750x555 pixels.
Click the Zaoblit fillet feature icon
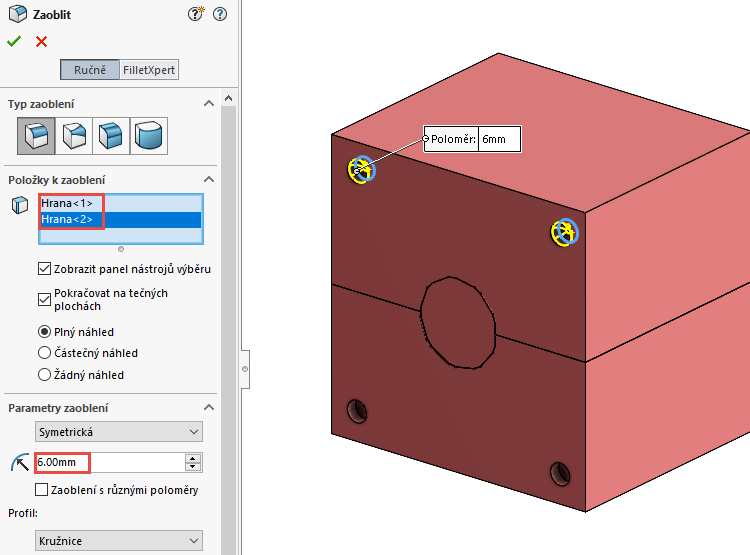tap(18, 14)
